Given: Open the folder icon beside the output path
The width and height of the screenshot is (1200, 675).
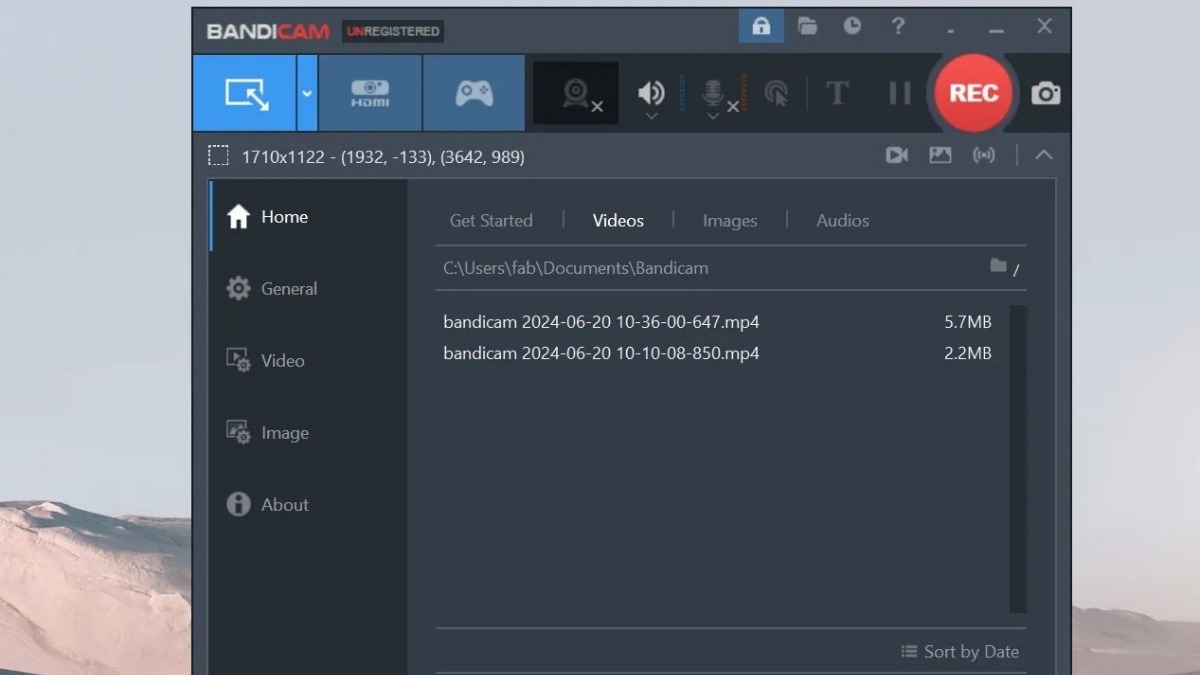Looking at the screenshot, I should (x=998, y=266).
